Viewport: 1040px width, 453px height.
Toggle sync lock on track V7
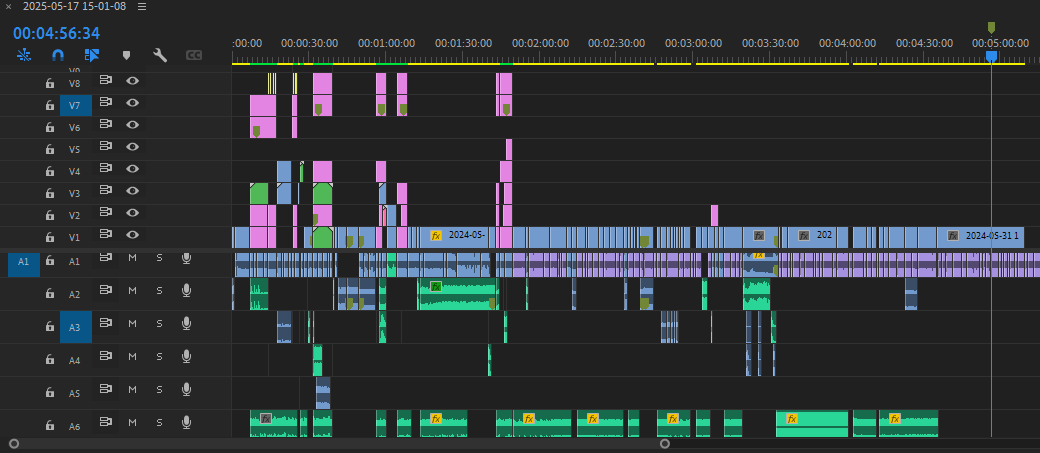pyautogui.click(x=105, y=102)
